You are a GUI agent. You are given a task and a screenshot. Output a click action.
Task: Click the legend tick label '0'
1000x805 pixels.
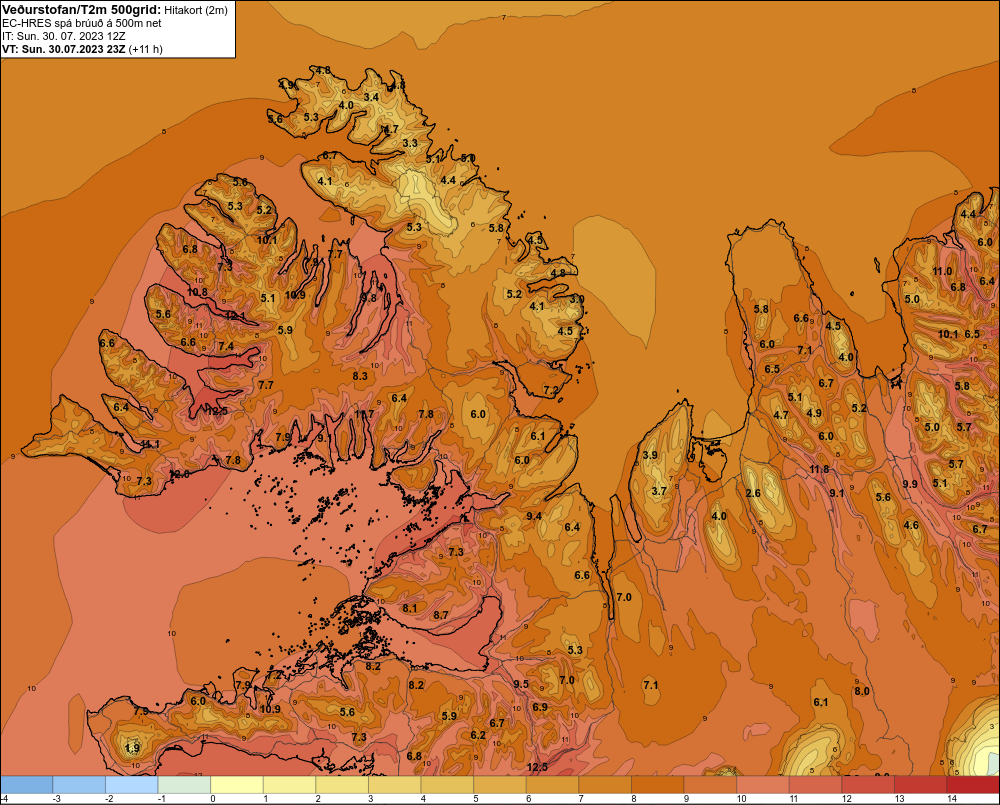click(213, 799)
